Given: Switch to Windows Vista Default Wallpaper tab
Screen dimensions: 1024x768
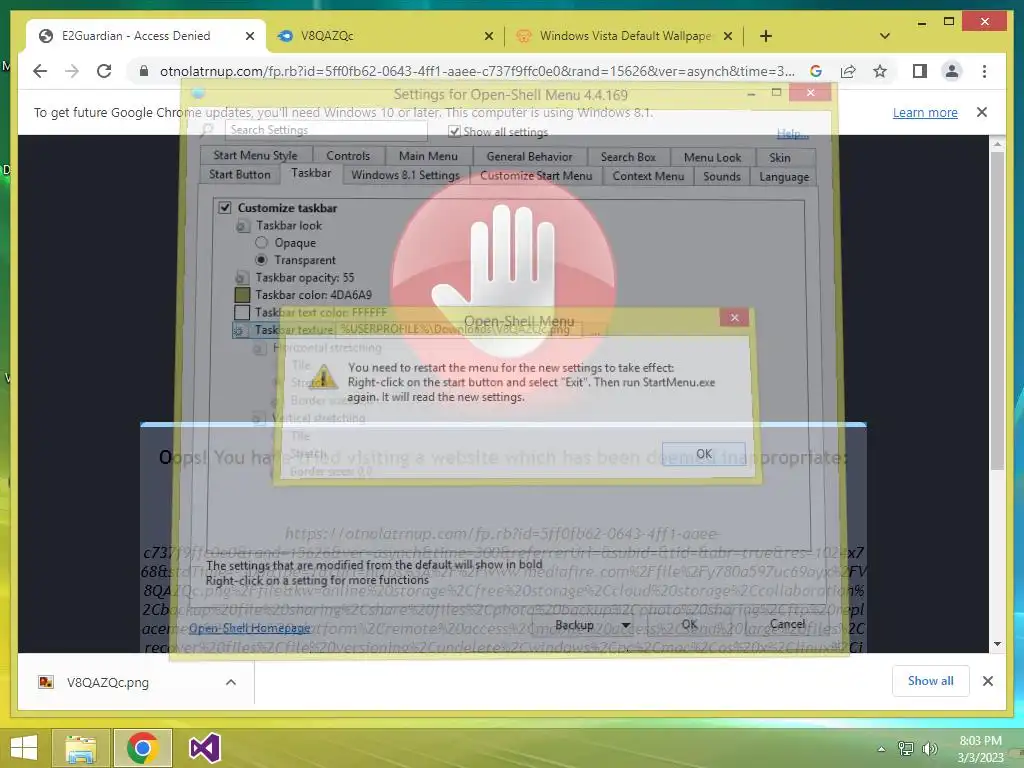Looking at the screenshot, I should coord(624,36).
